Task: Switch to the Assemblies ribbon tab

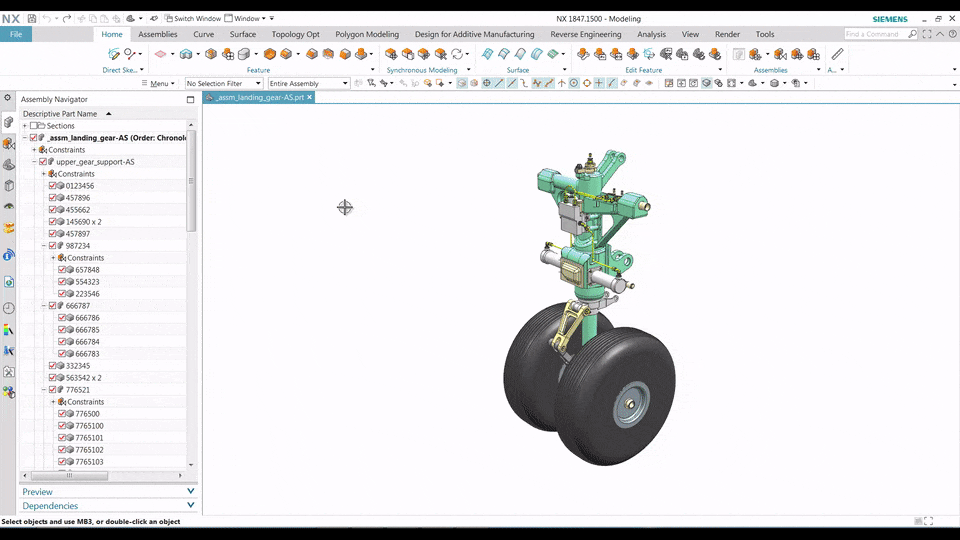Action: point(158,34)
